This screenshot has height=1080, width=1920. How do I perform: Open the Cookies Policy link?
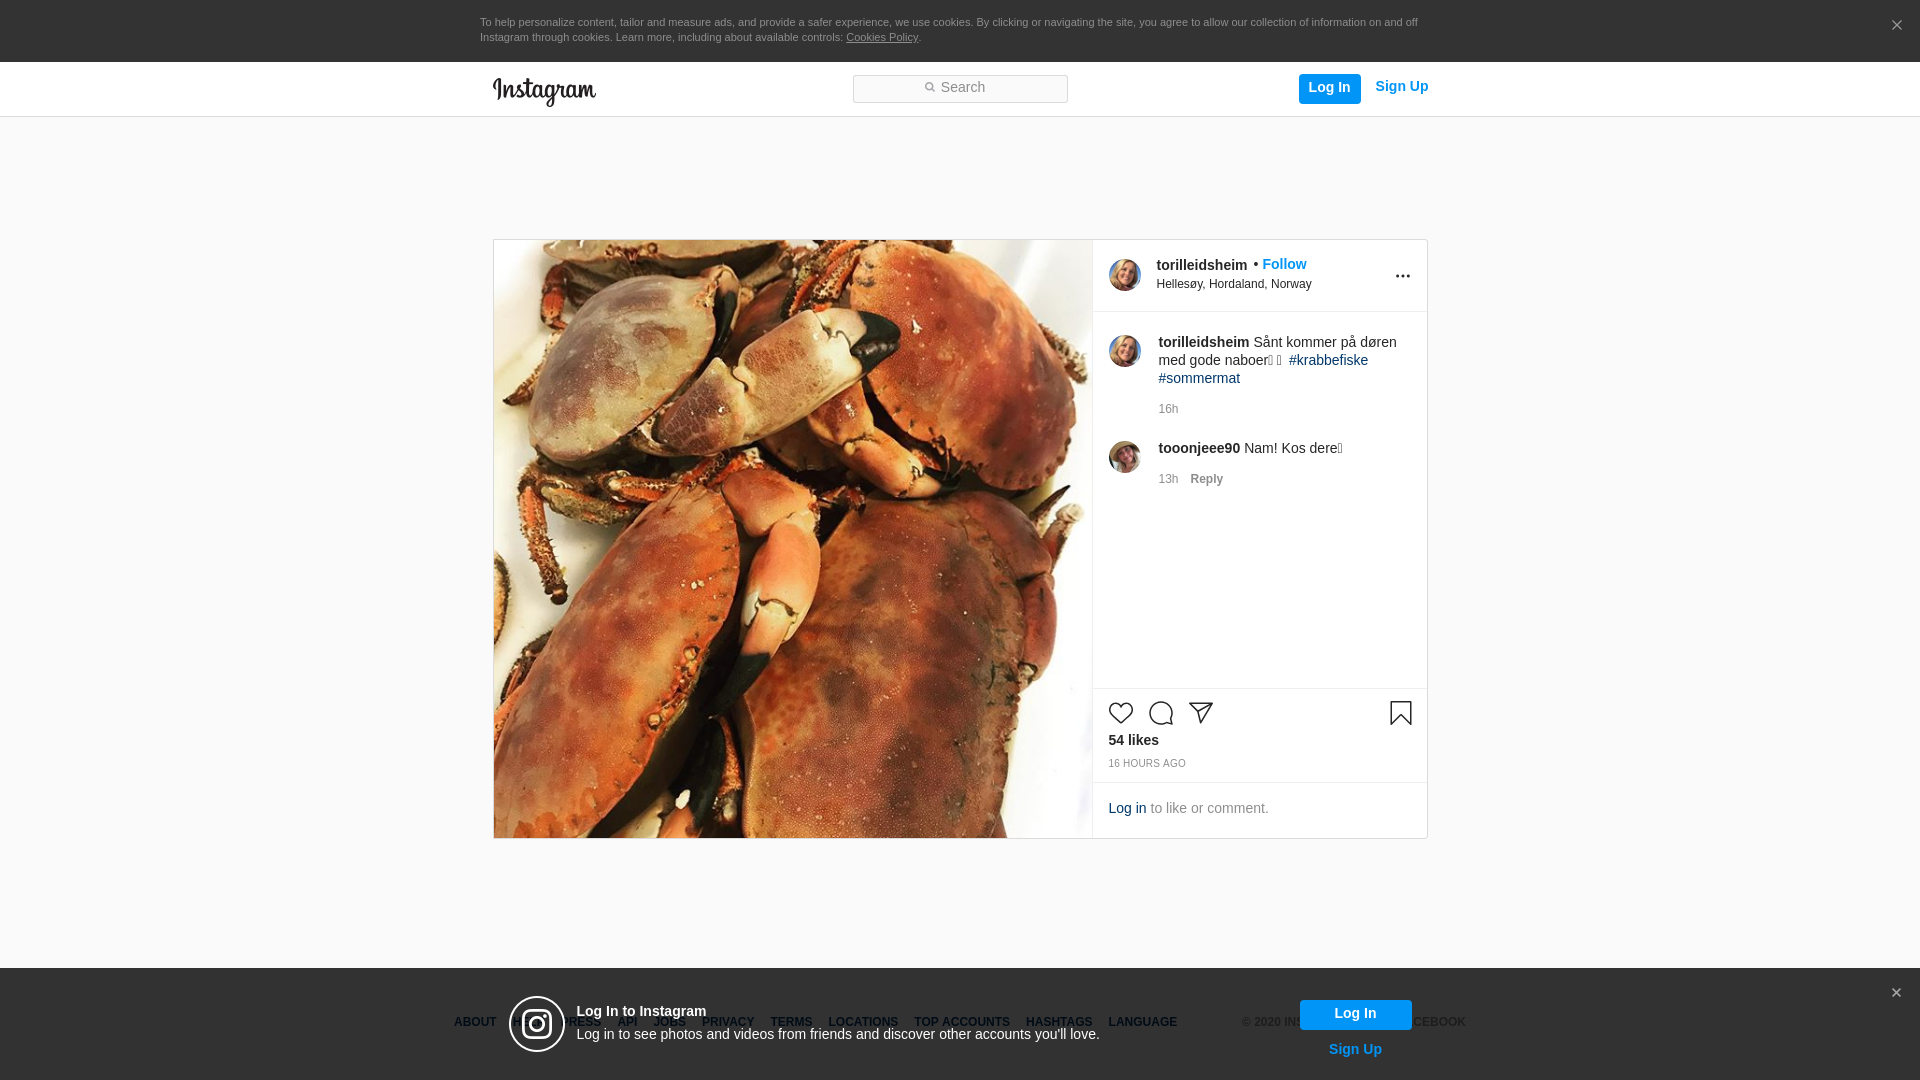[x=881, y=37]
